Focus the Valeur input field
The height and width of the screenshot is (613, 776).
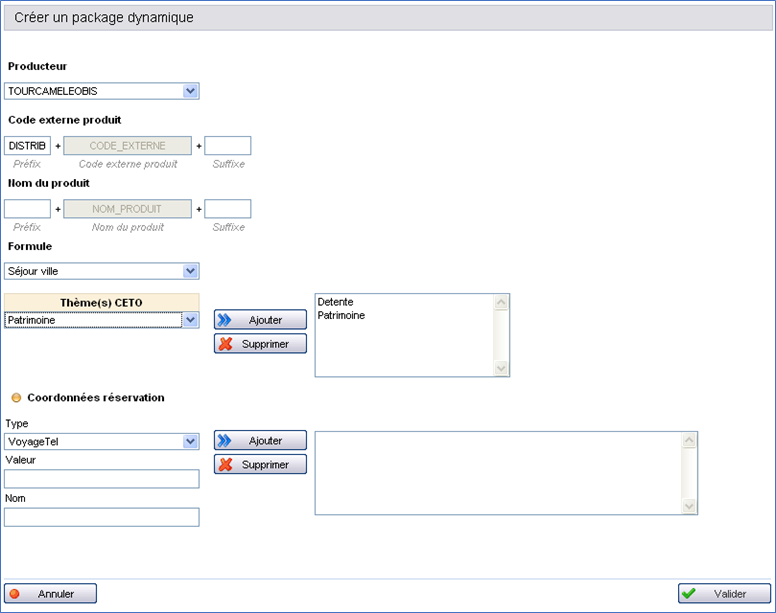pyautogui.click(x=101, y=479)
